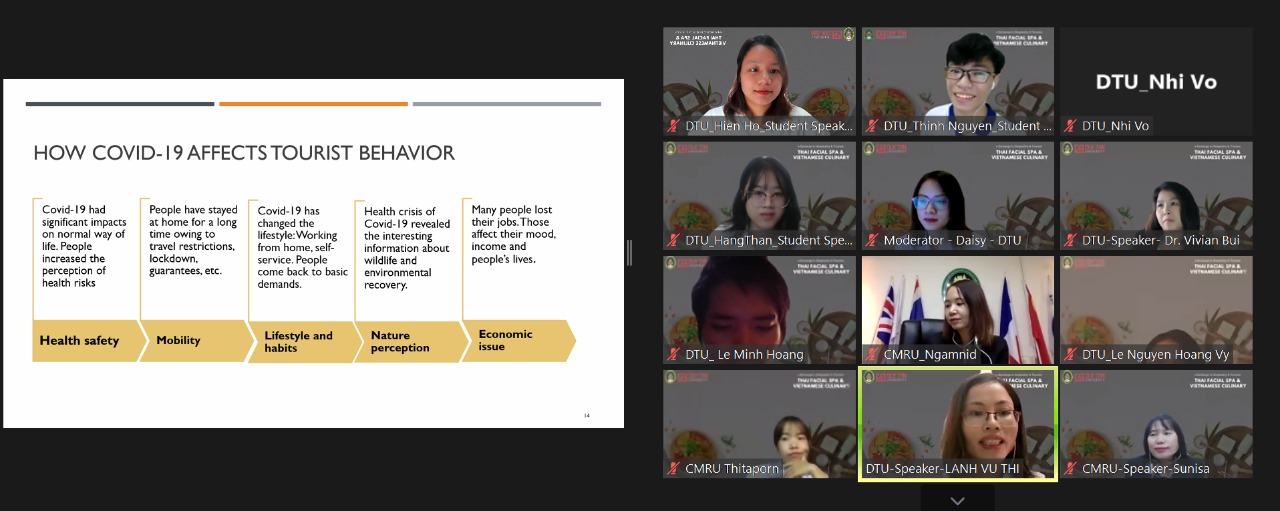Click muted mic icon on HangThan tile
Viewport: 1280px width, 511px height.
[675, 240]
